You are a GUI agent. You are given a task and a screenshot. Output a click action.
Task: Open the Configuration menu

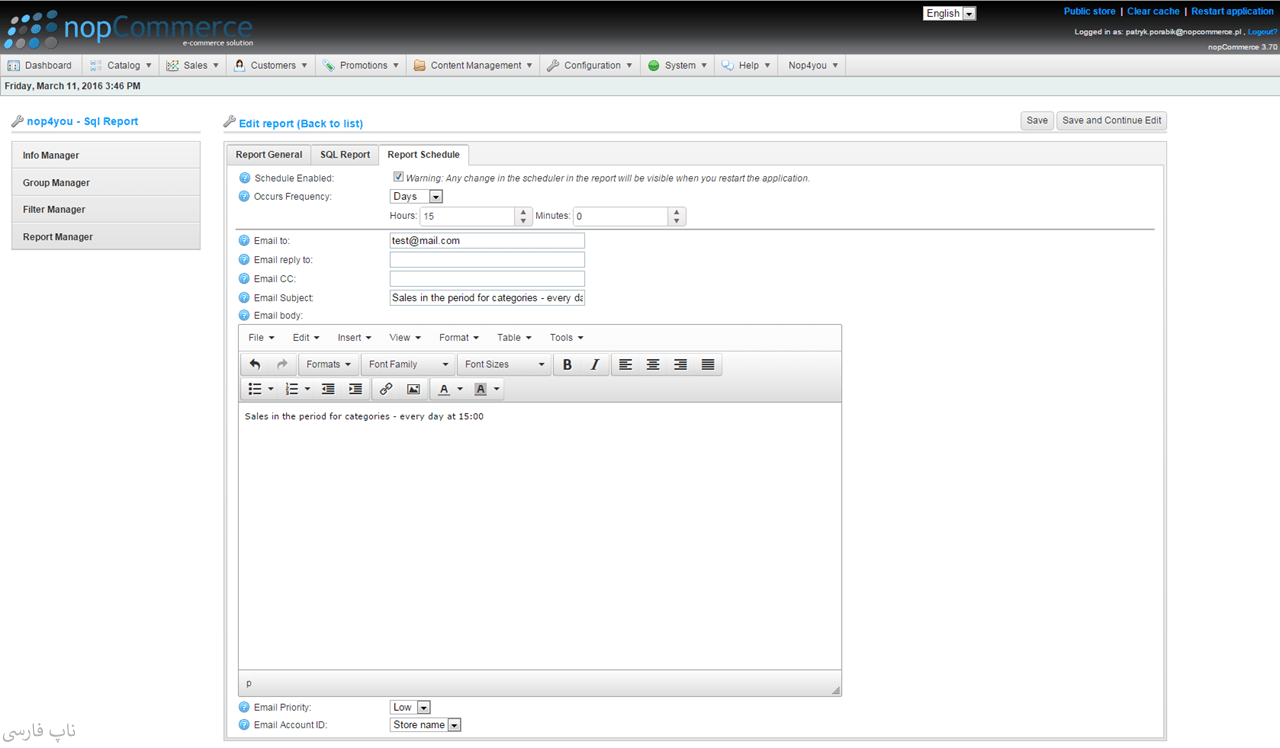591,66
